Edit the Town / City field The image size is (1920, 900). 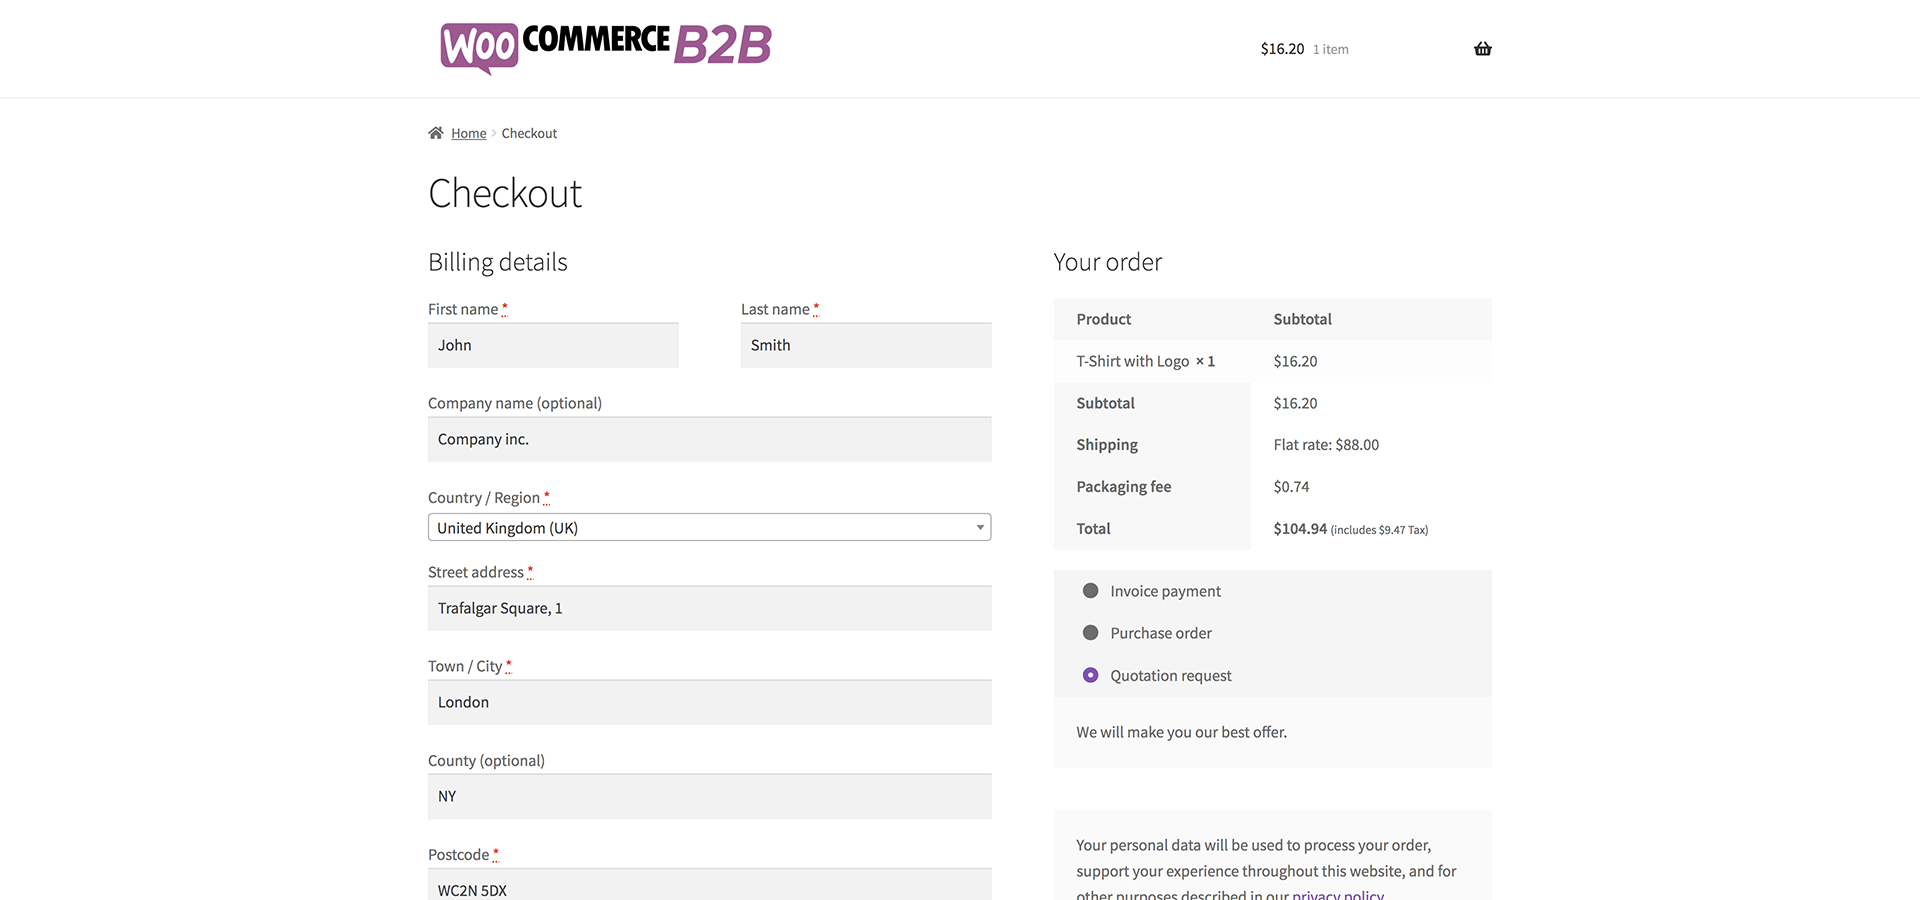tap(709, 703)
